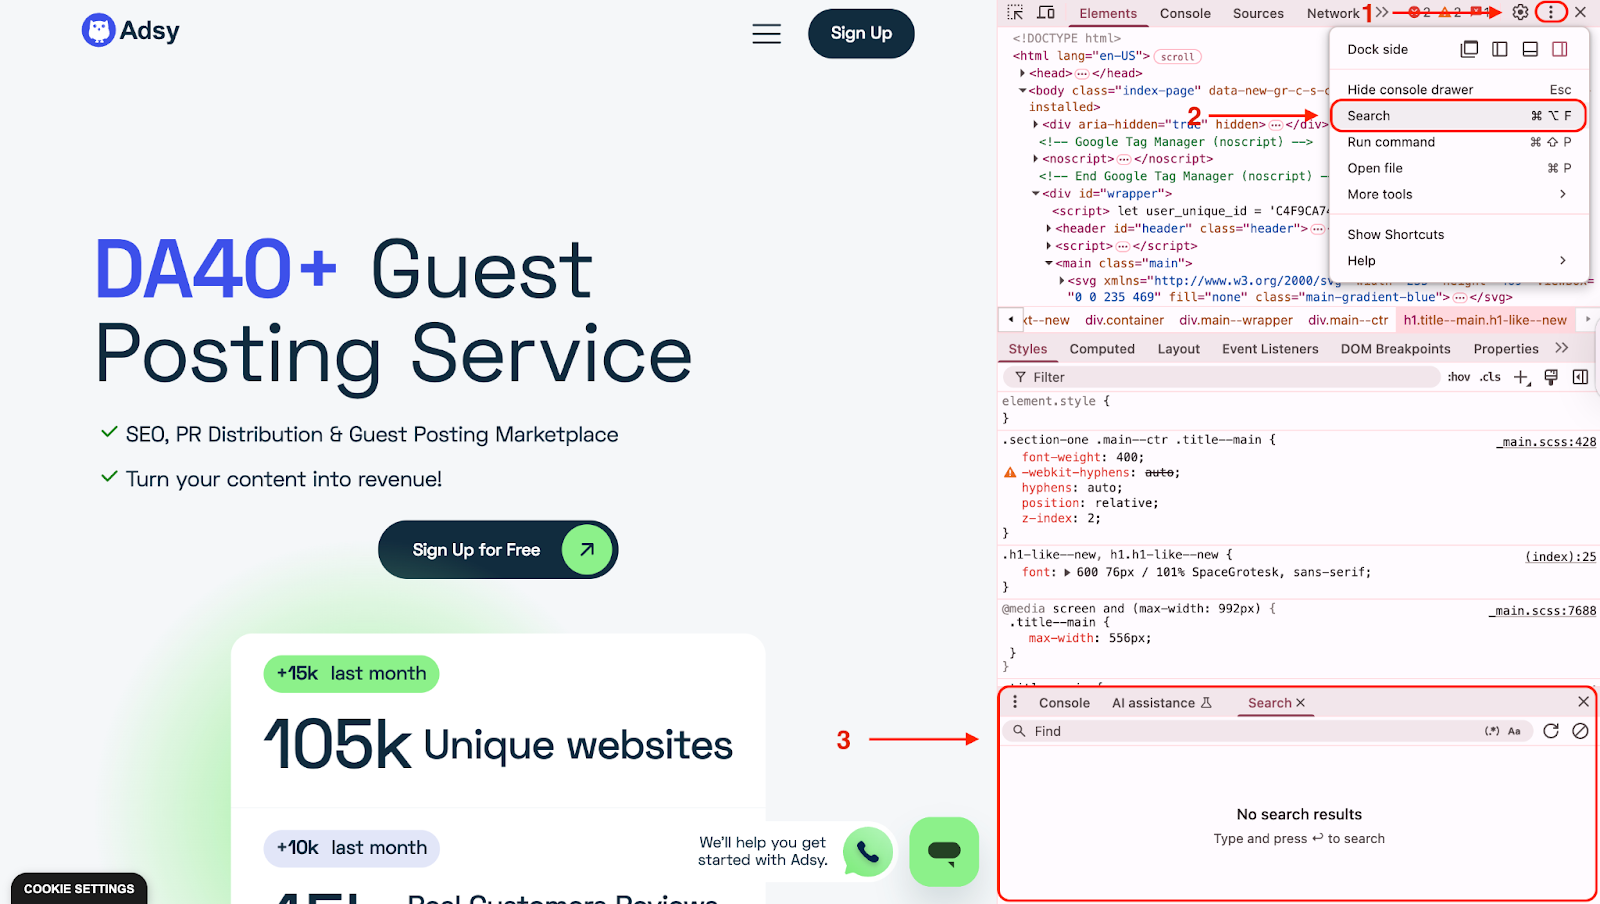
Task: Add new style rule plus icon
Action: pyautogui.click(x=1521, y=377)
